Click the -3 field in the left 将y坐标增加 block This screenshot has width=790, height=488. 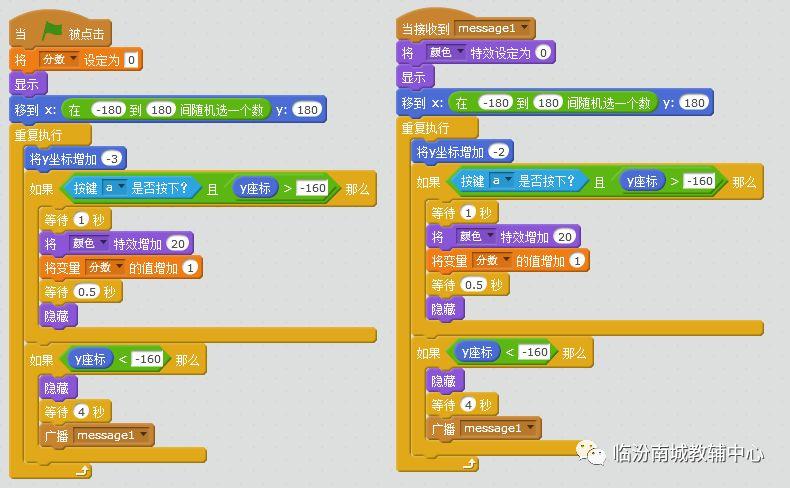pos(112,159)
